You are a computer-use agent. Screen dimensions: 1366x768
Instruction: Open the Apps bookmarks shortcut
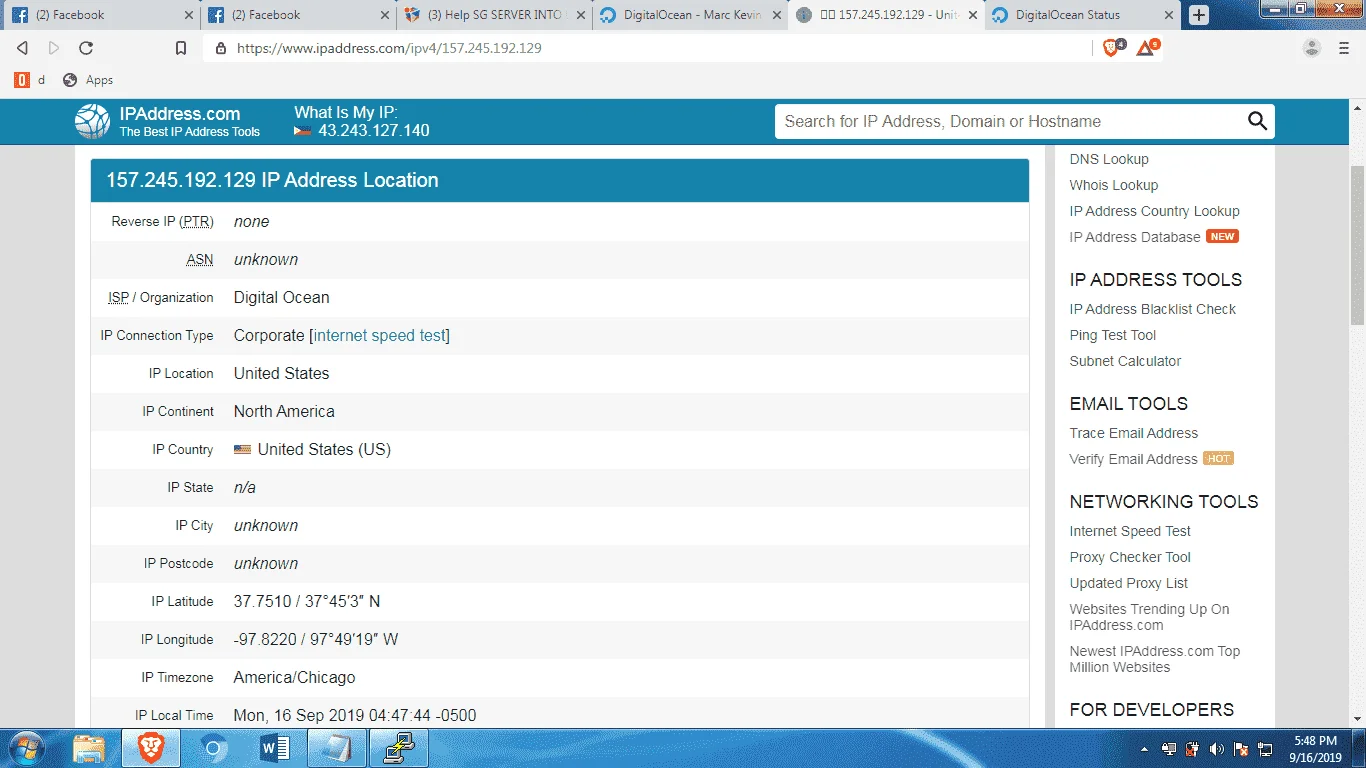[88, 80]
